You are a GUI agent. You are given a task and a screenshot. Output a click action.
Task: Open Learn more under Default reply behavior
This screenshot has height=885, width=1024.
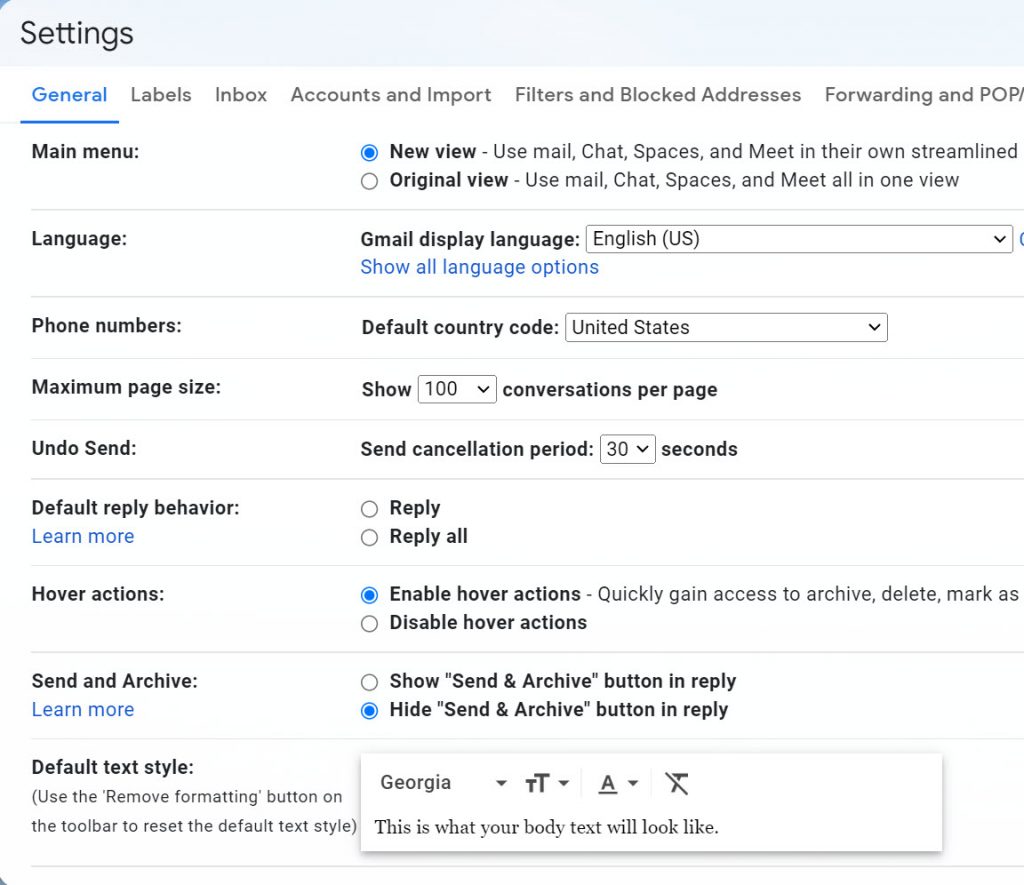[x=83, y=536]
